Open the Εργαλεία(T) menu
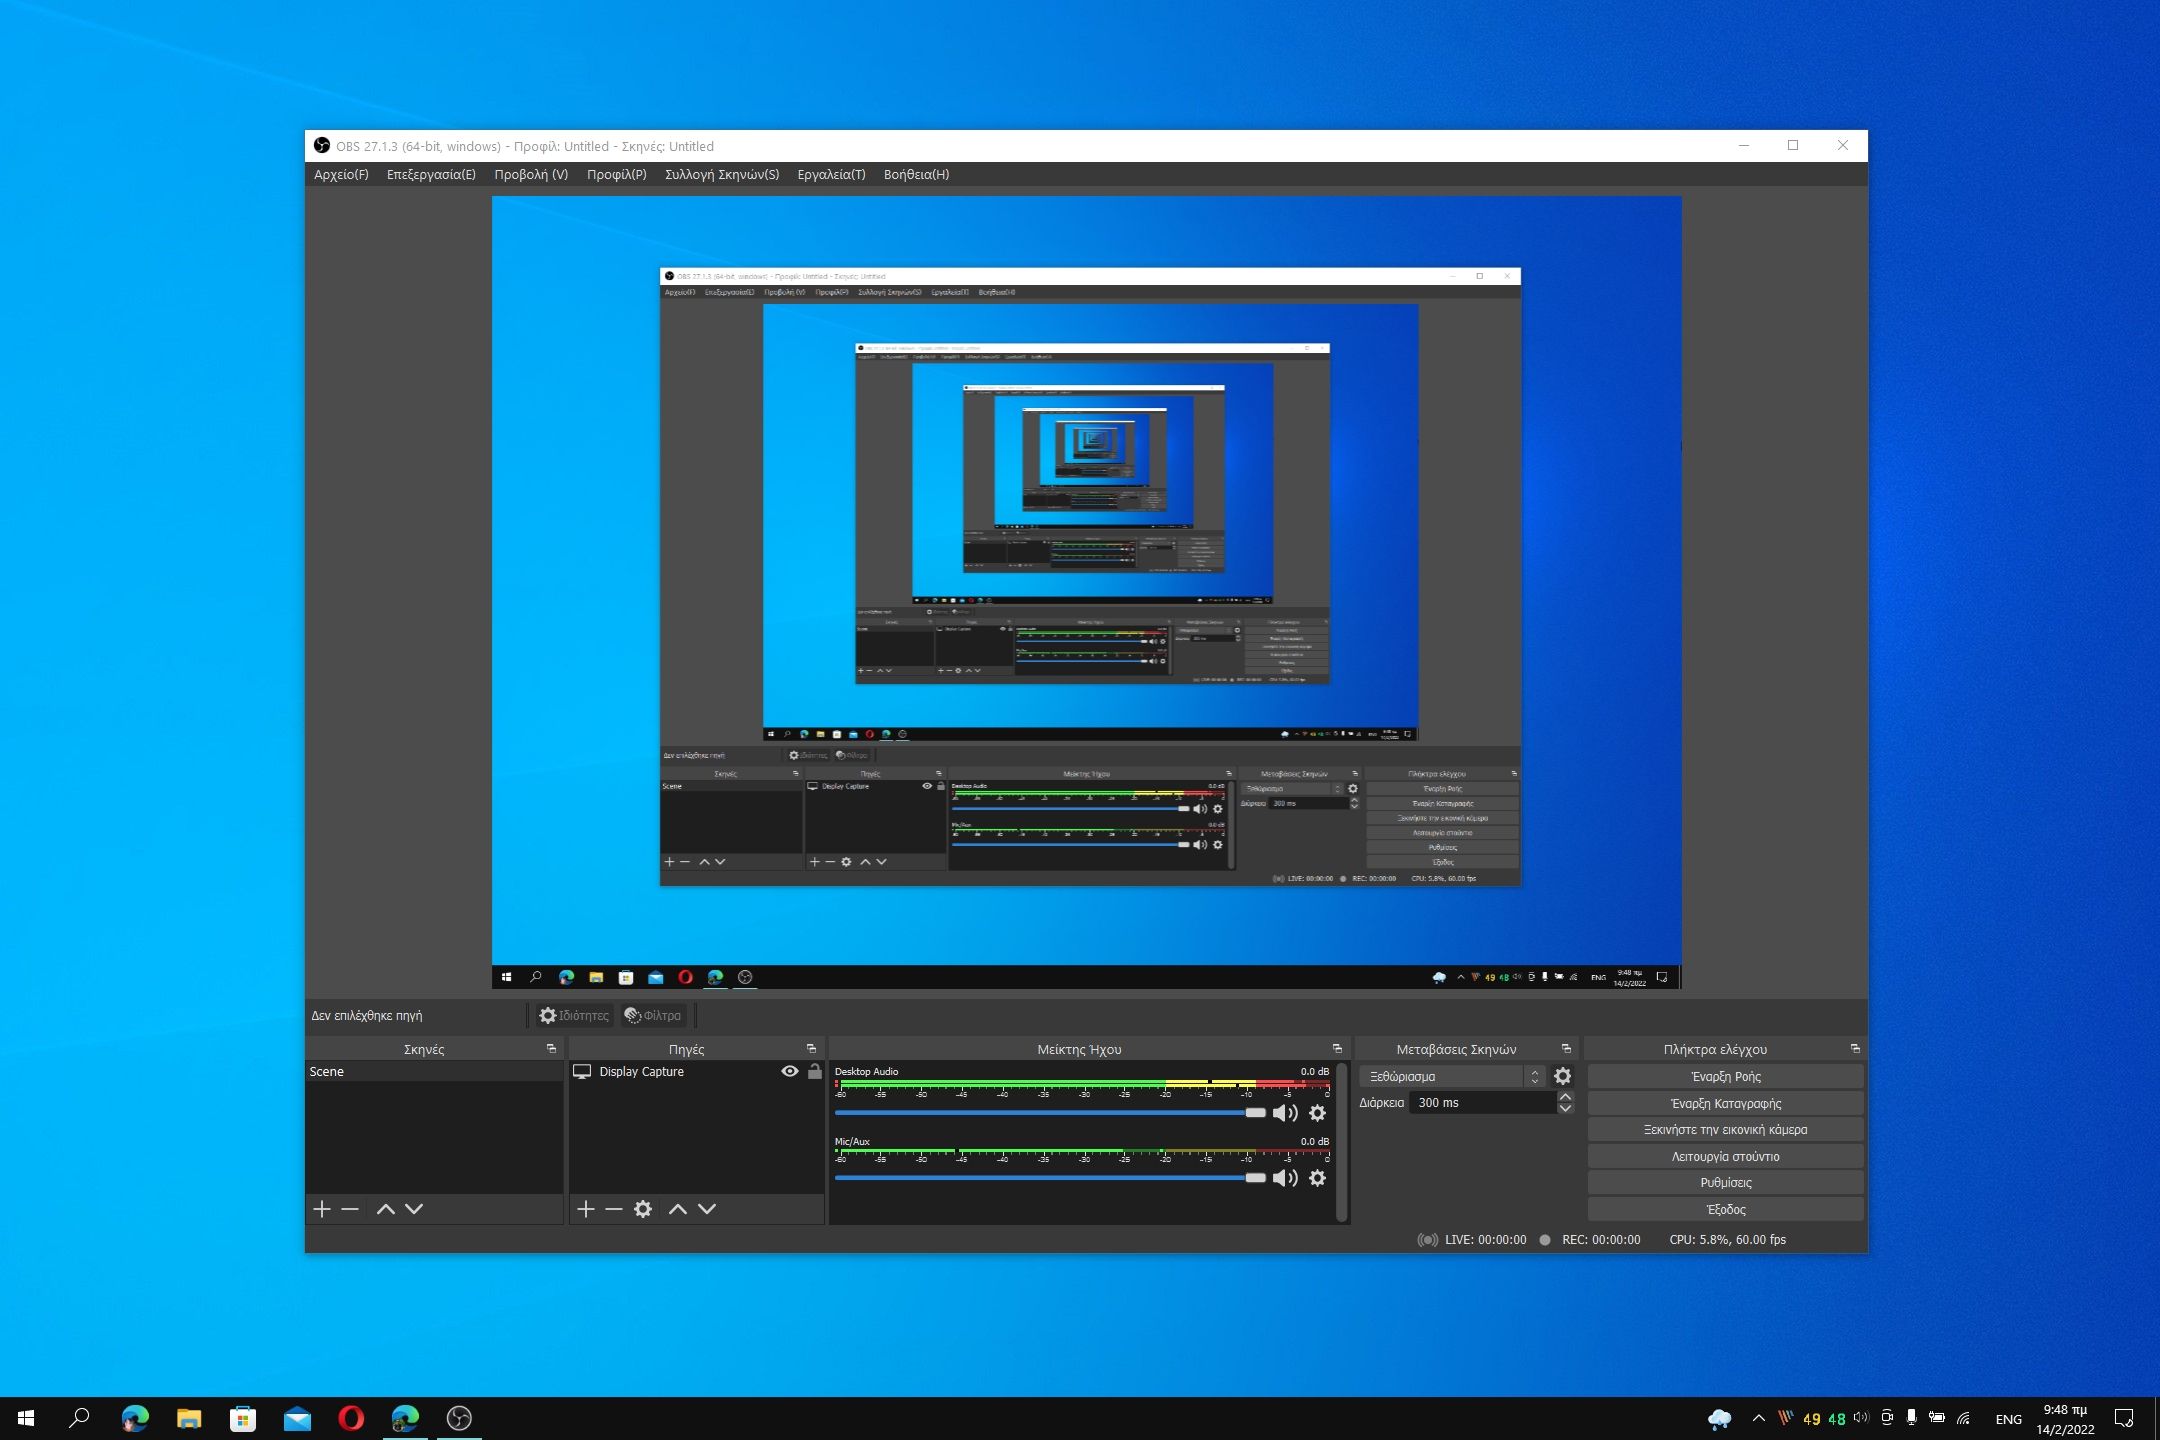 (831, 174)
